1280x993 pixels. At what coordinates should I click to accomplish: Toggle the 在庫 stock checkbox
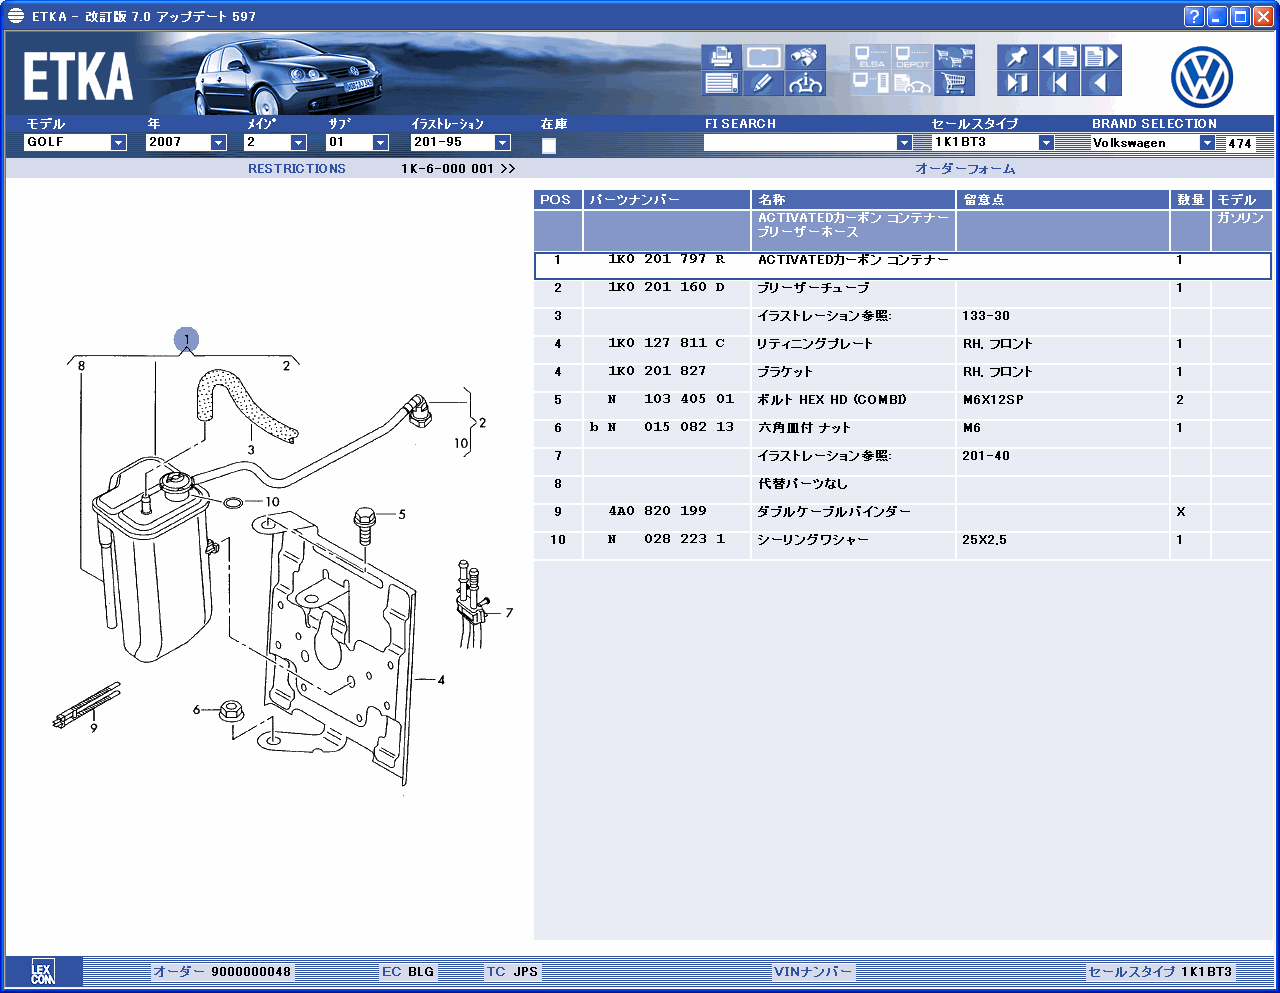(548, 146)
